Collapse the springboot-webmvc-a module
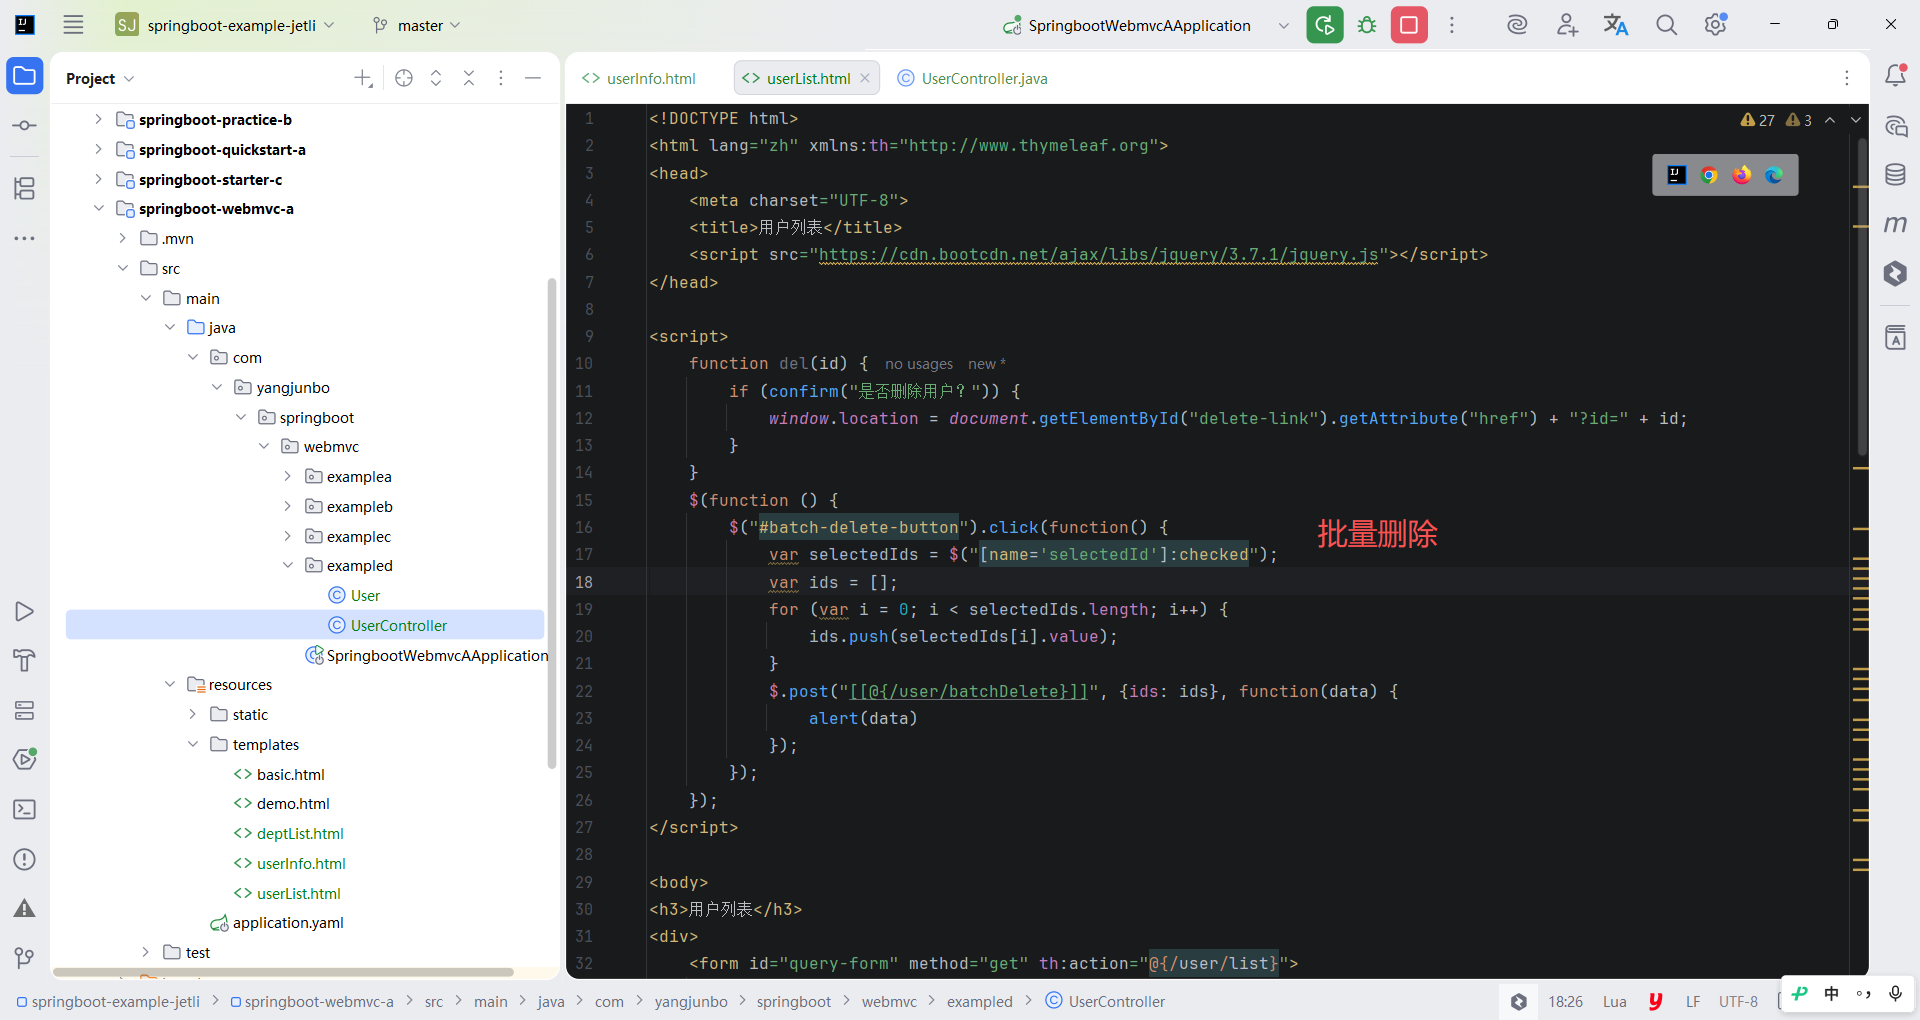1920x1020 pixels. pyautogui.click(x=98, y=208)
